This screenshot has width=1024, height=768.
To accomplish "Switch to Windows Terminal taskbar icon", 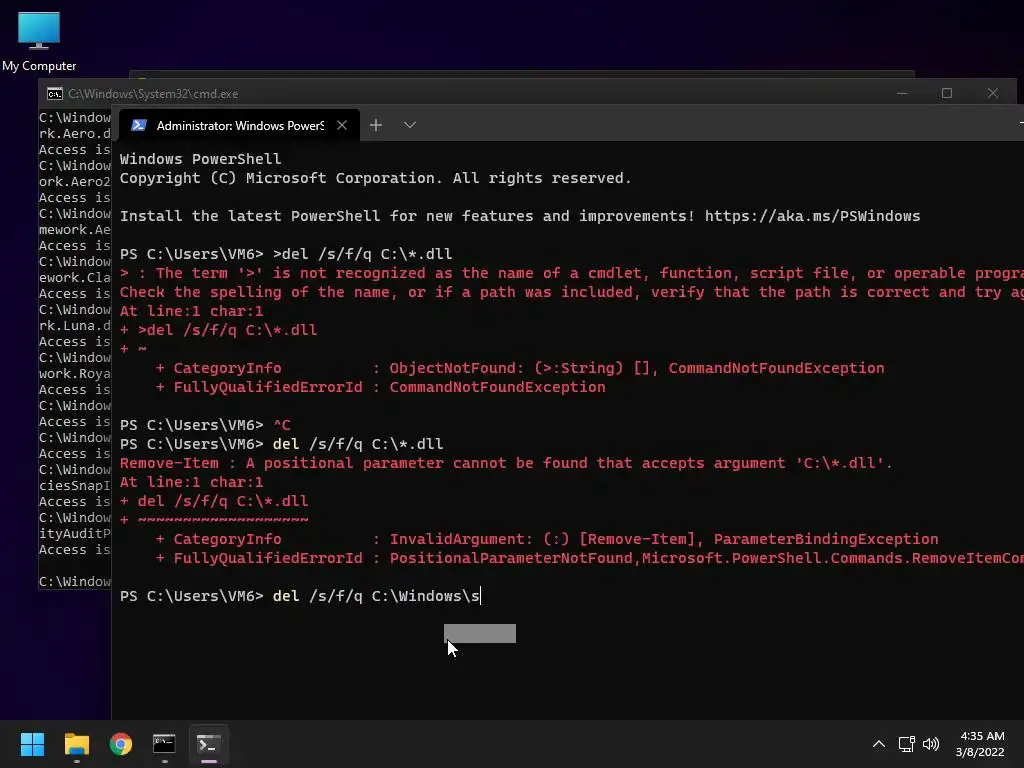I will point(208,744).
